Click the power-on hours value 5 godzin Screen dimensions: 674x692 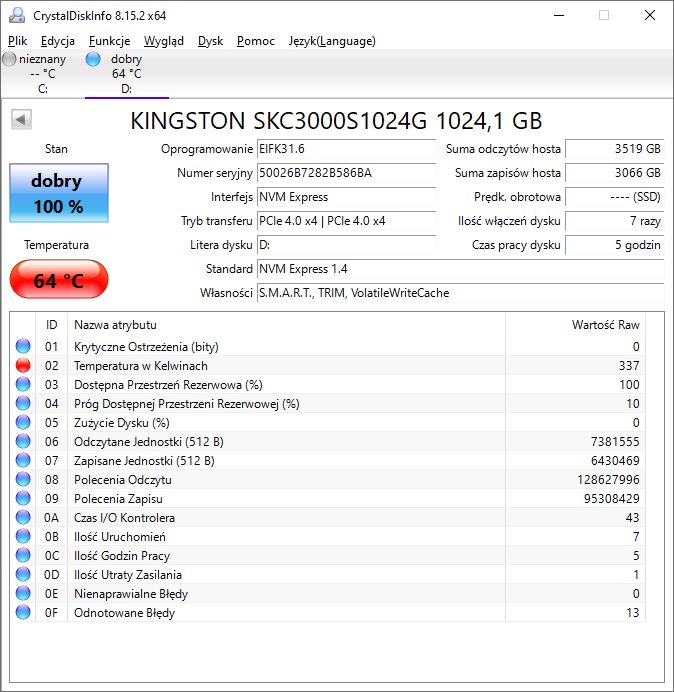click(614, 245)
